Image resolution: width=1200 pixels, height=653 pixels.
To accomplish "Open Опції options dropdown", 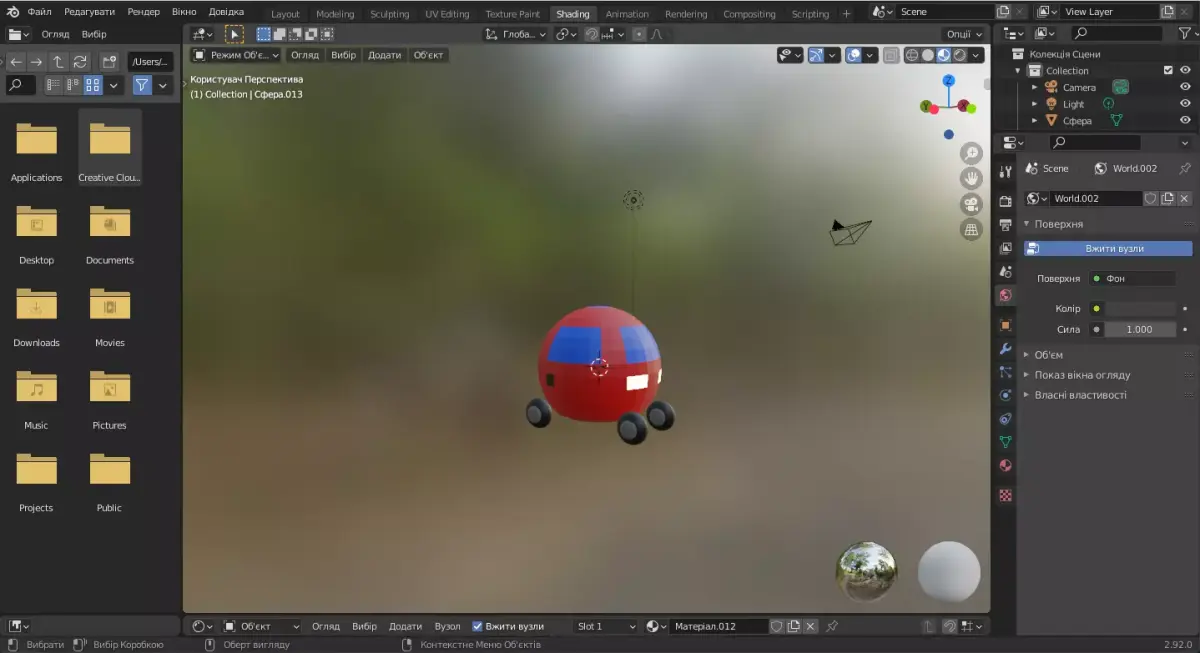I will tap(964, 34).
